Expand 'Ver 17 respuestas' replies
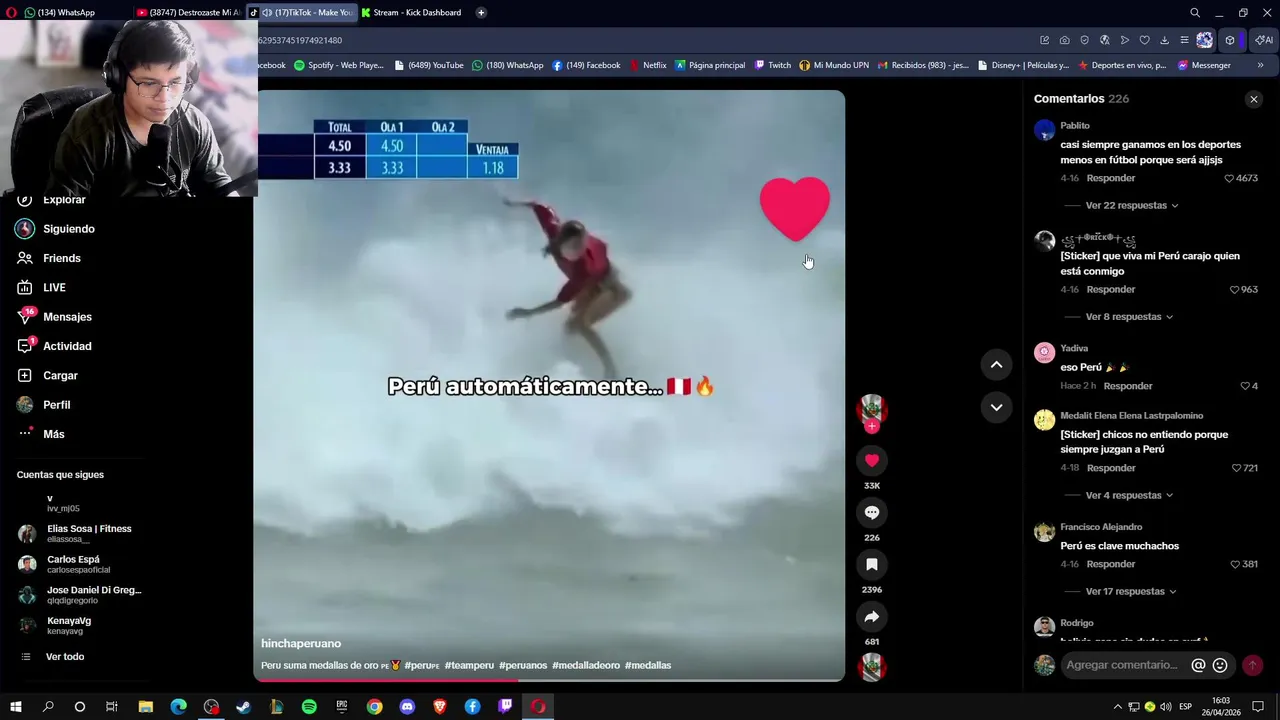 coord(1131,591)
